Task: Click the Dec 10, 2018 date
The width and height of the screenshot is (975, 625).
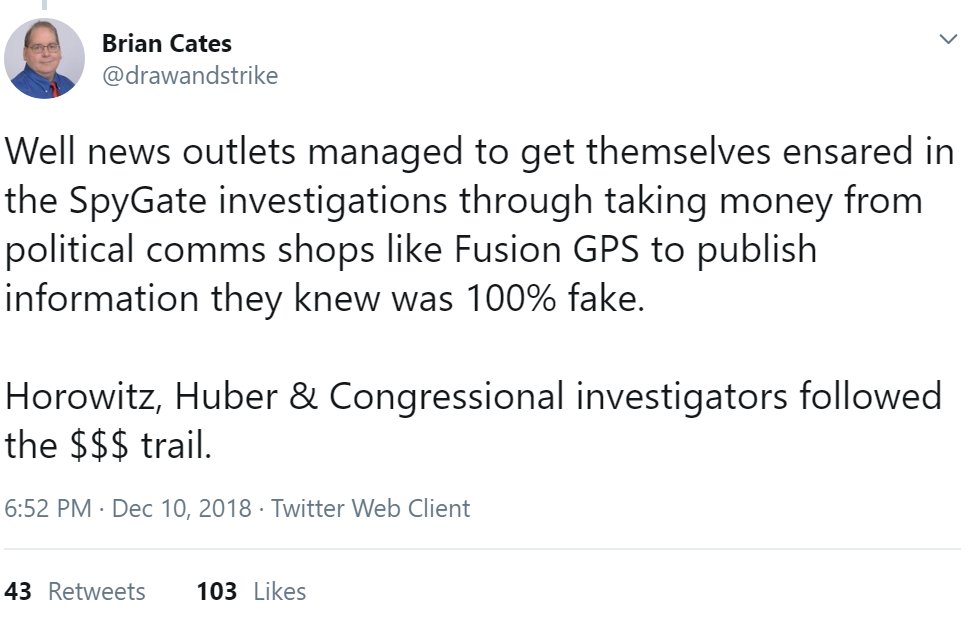Action: pyautogui.click(x=181, y=508)
